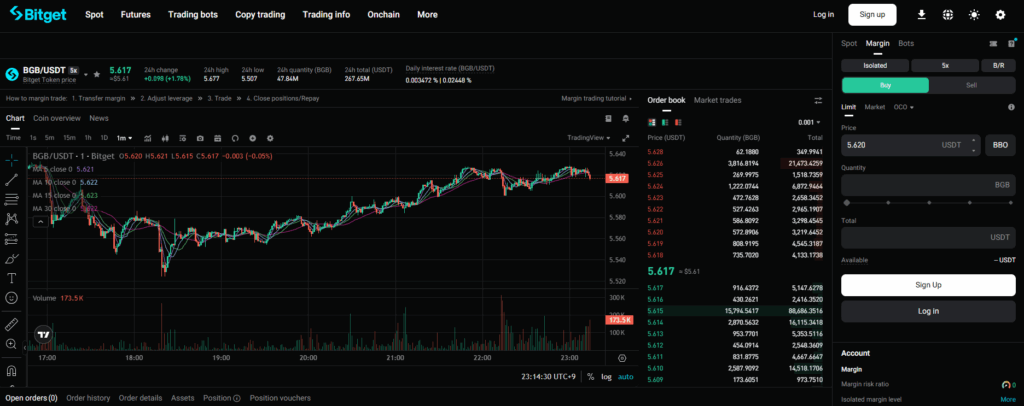1024x406 pixels.
Task: Click the quantity percentage slider
Action: click(928, 202)
